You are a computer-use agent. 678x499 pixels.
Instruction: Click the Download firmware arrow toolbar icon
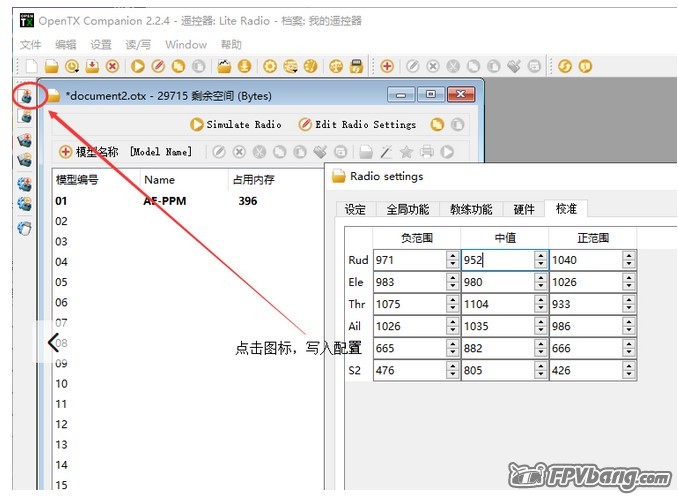[244, 66]
